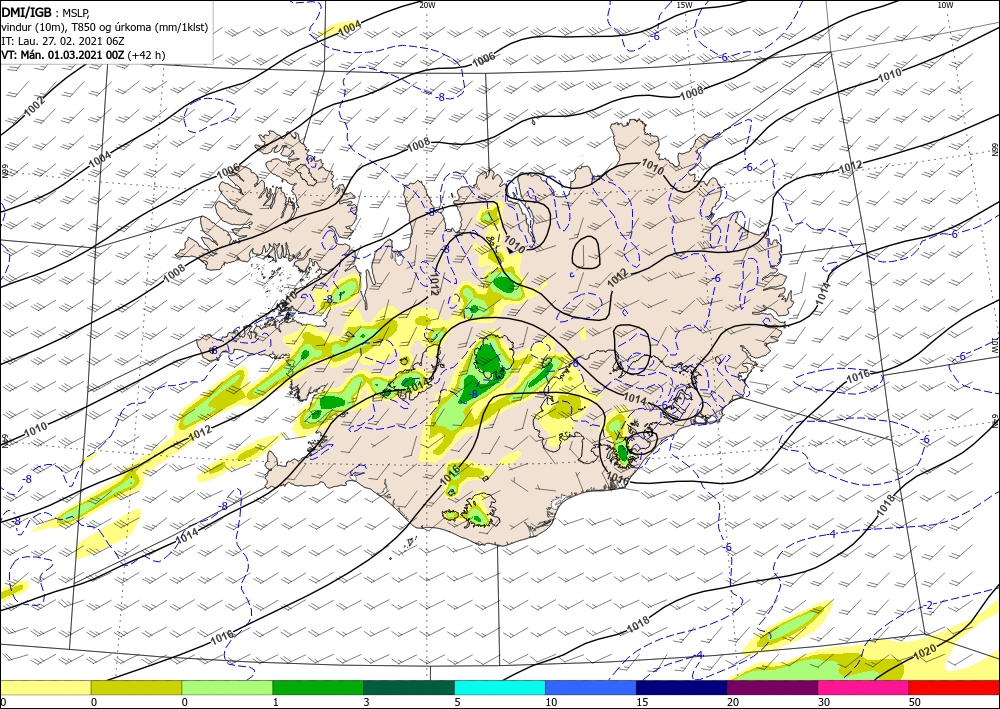
Task: Click the 'VT: Mán. 01.03.2021 00Z' valid time
Action: (x=63, y=55)
